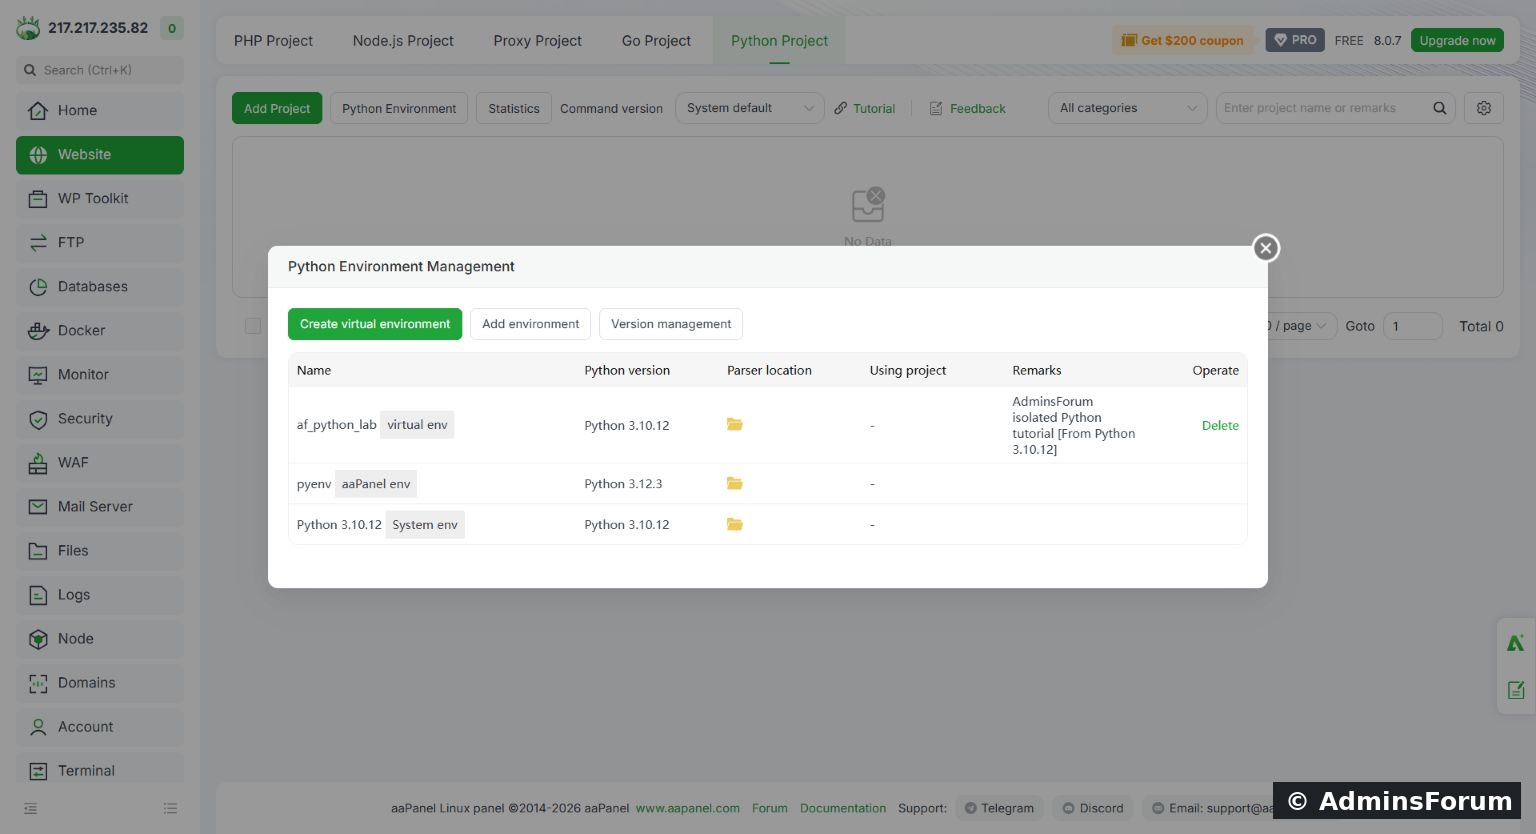1536x834 pixels.
Task: Open Mail Server in the sidebar
Action: [x=100, y=506]
